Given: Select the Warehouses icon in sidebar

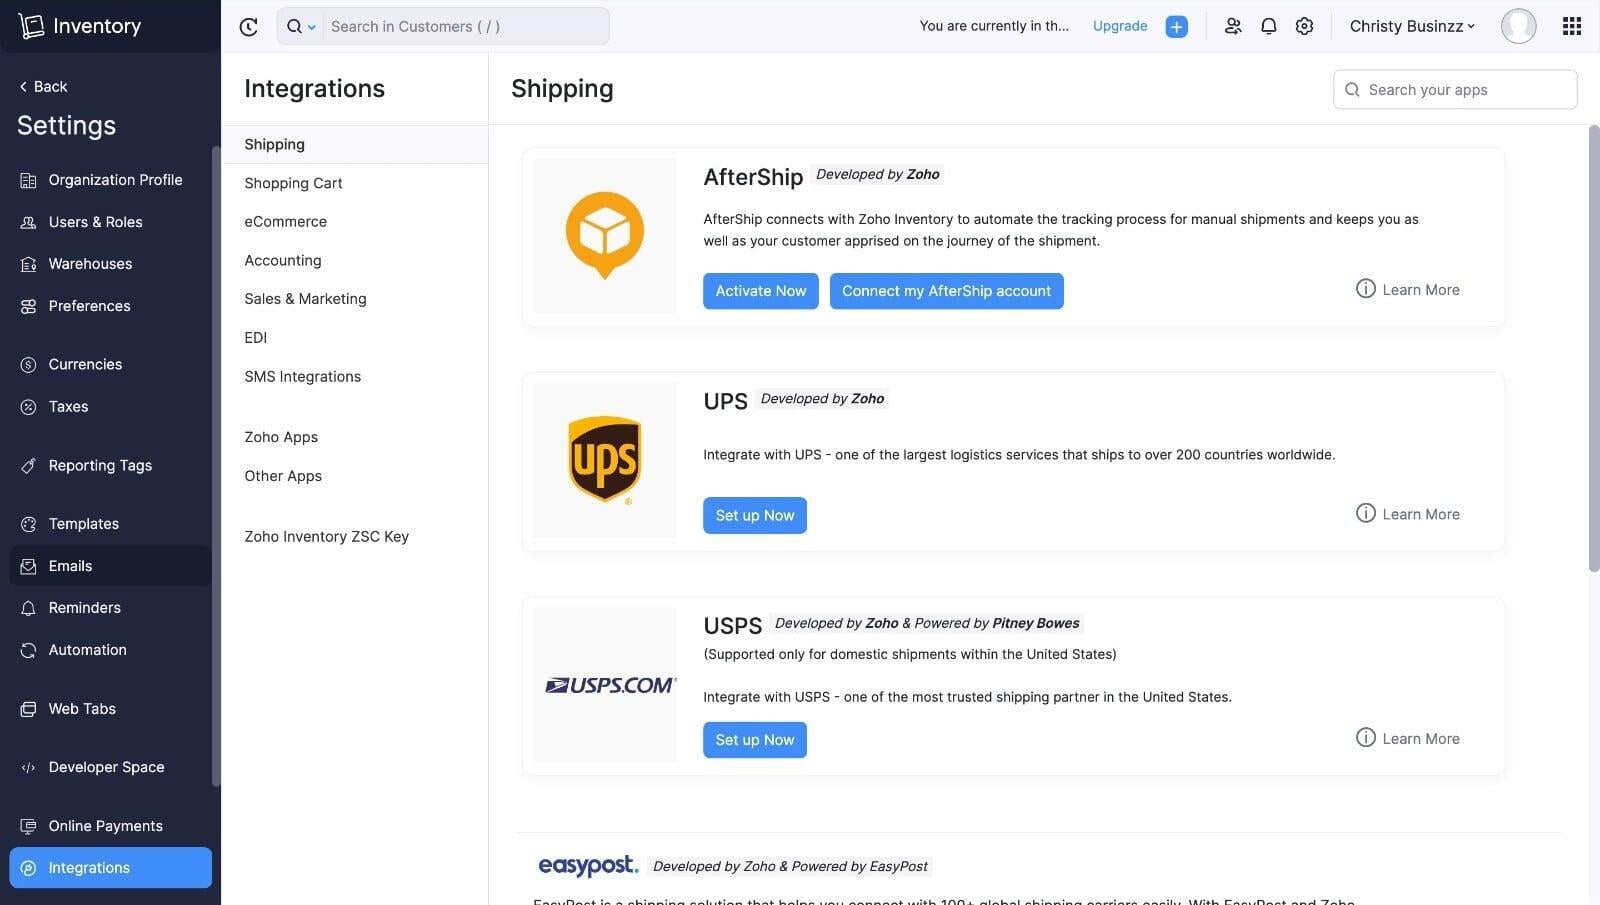Looking at the screenshot, I should point(27,263).
